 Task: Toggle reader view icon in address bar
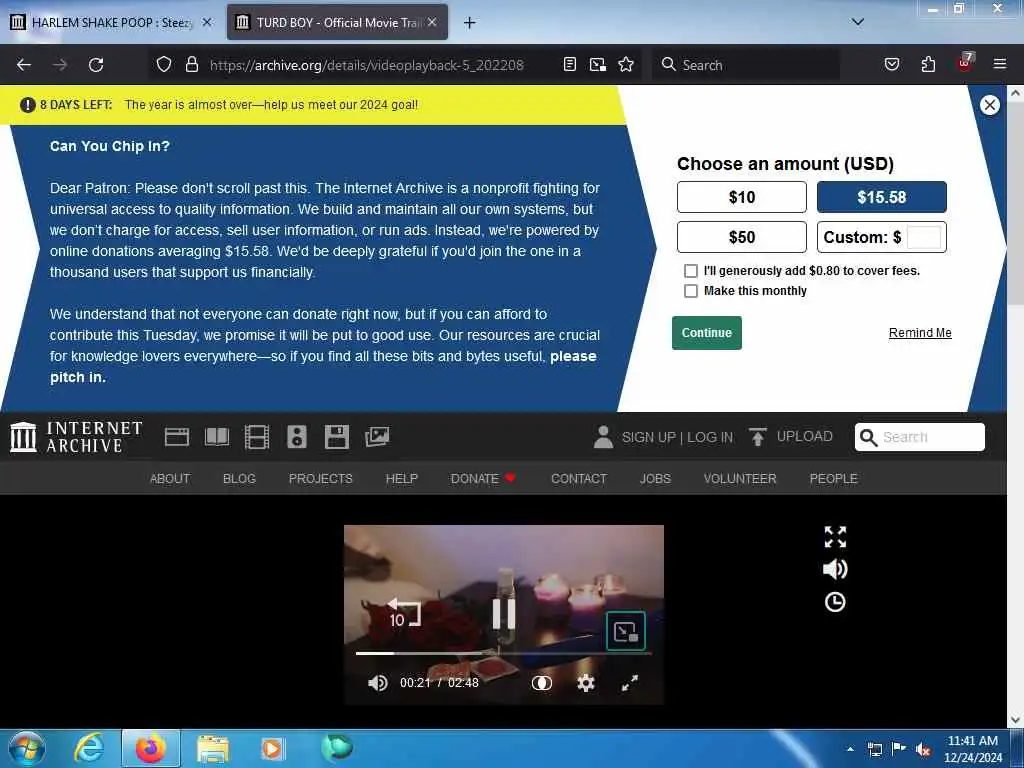coord(569,64)
